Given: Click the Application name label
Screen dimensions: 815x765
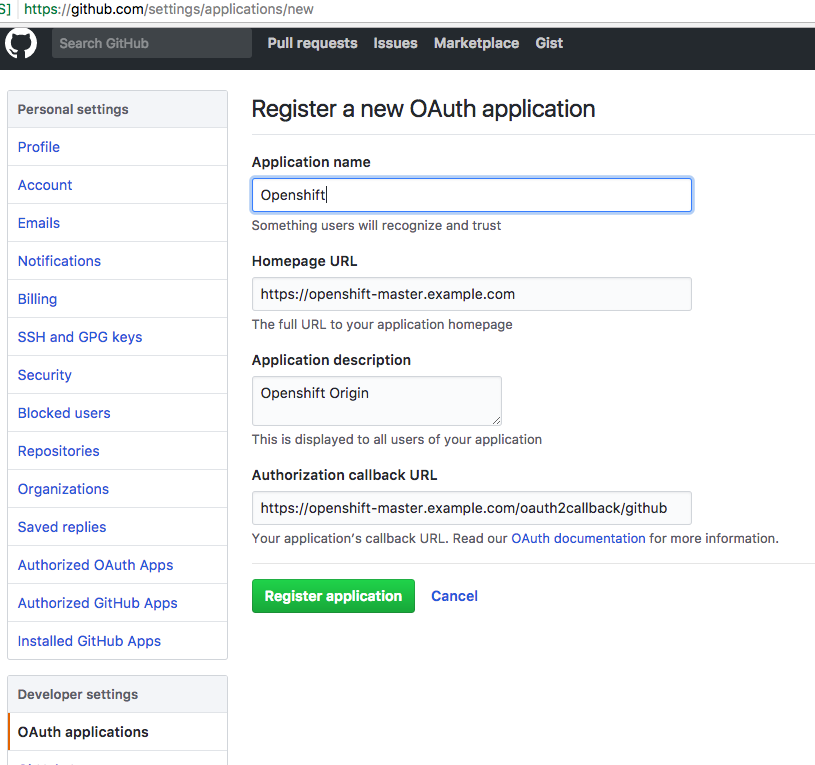Looking at the screenshot, I should pyautogui.click(x=311, y=162).
